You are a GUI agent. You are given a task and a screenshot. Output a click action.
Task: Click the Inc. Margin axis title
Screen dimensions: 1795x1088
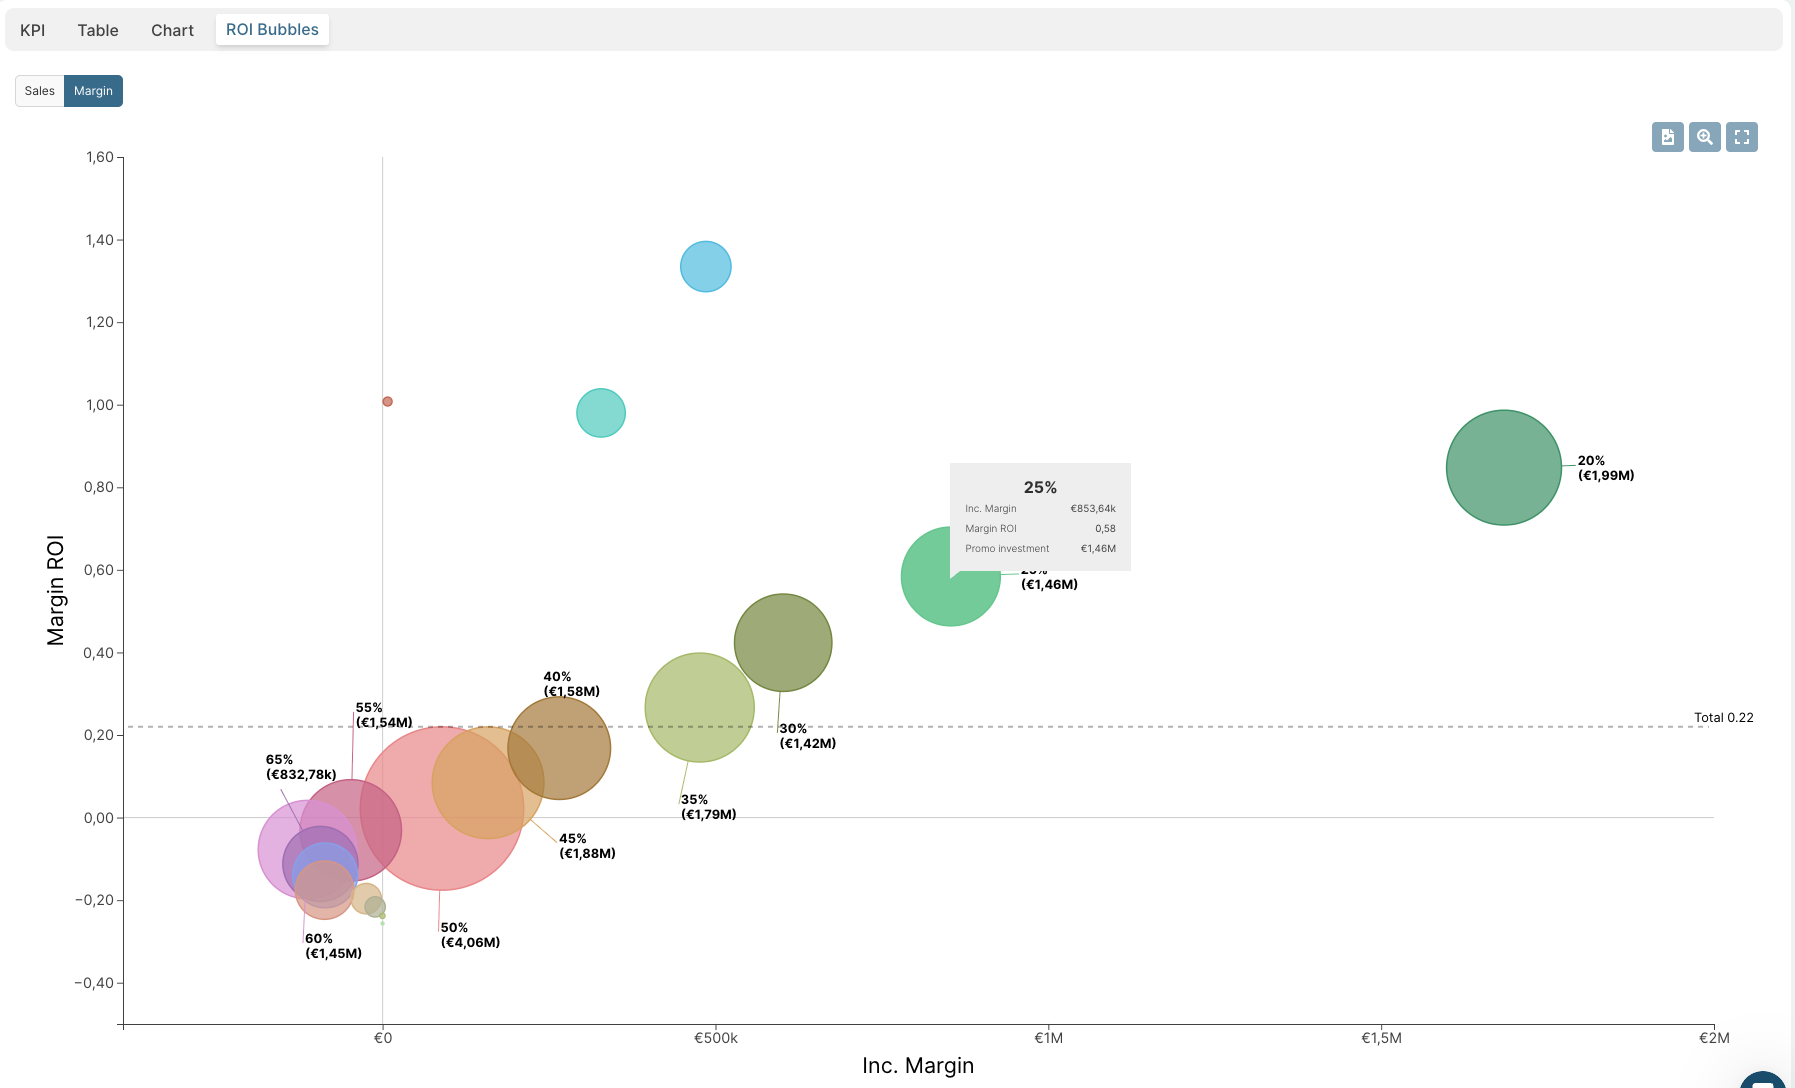[x=918, y=1065]
